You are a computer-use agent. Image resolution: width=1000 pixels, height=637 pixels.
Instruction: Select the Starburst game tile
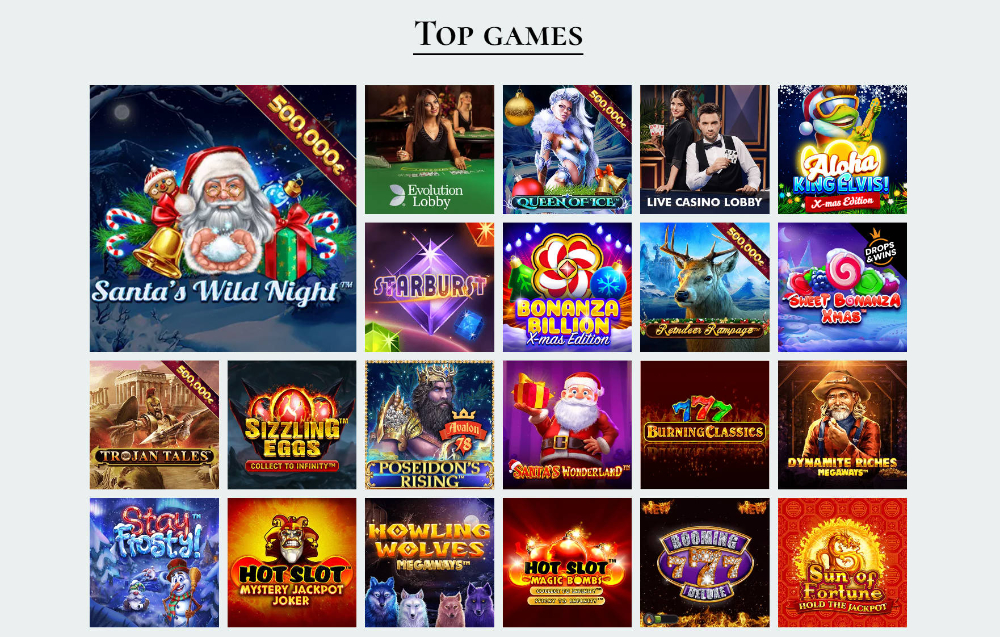429,287
